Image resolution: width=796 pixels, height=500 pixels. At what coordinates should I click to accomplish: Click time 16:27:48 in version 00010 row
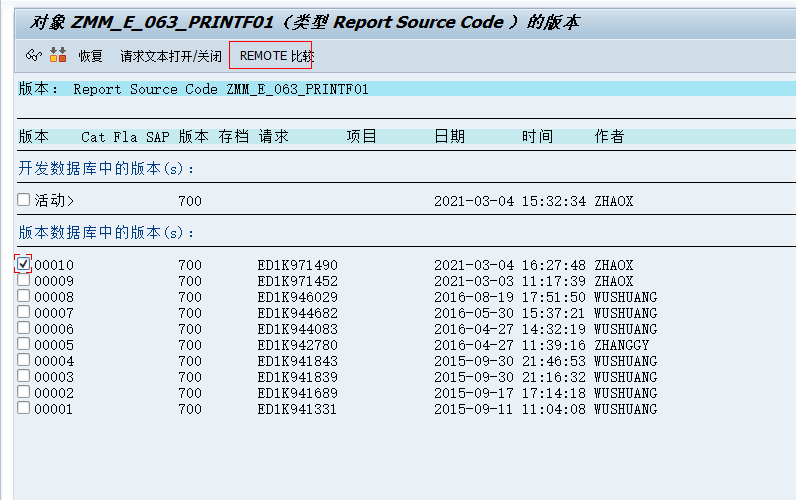[x=554, y=265]
